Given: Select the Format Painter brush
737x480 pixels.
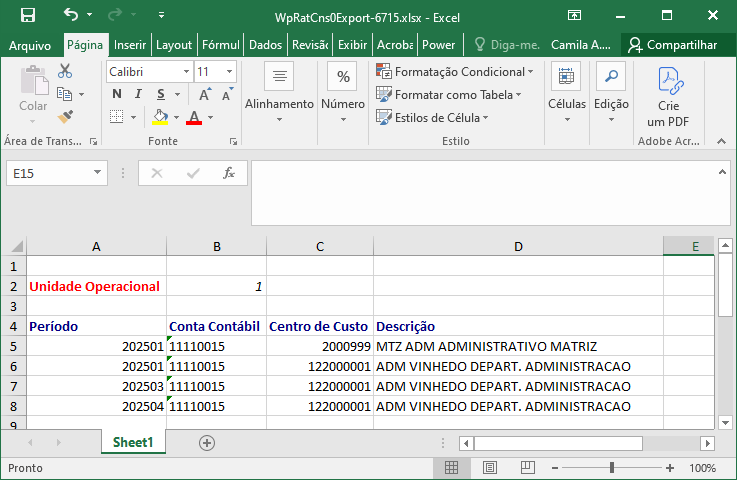Looking at the screenshot, I should click(x=65, y=117).
